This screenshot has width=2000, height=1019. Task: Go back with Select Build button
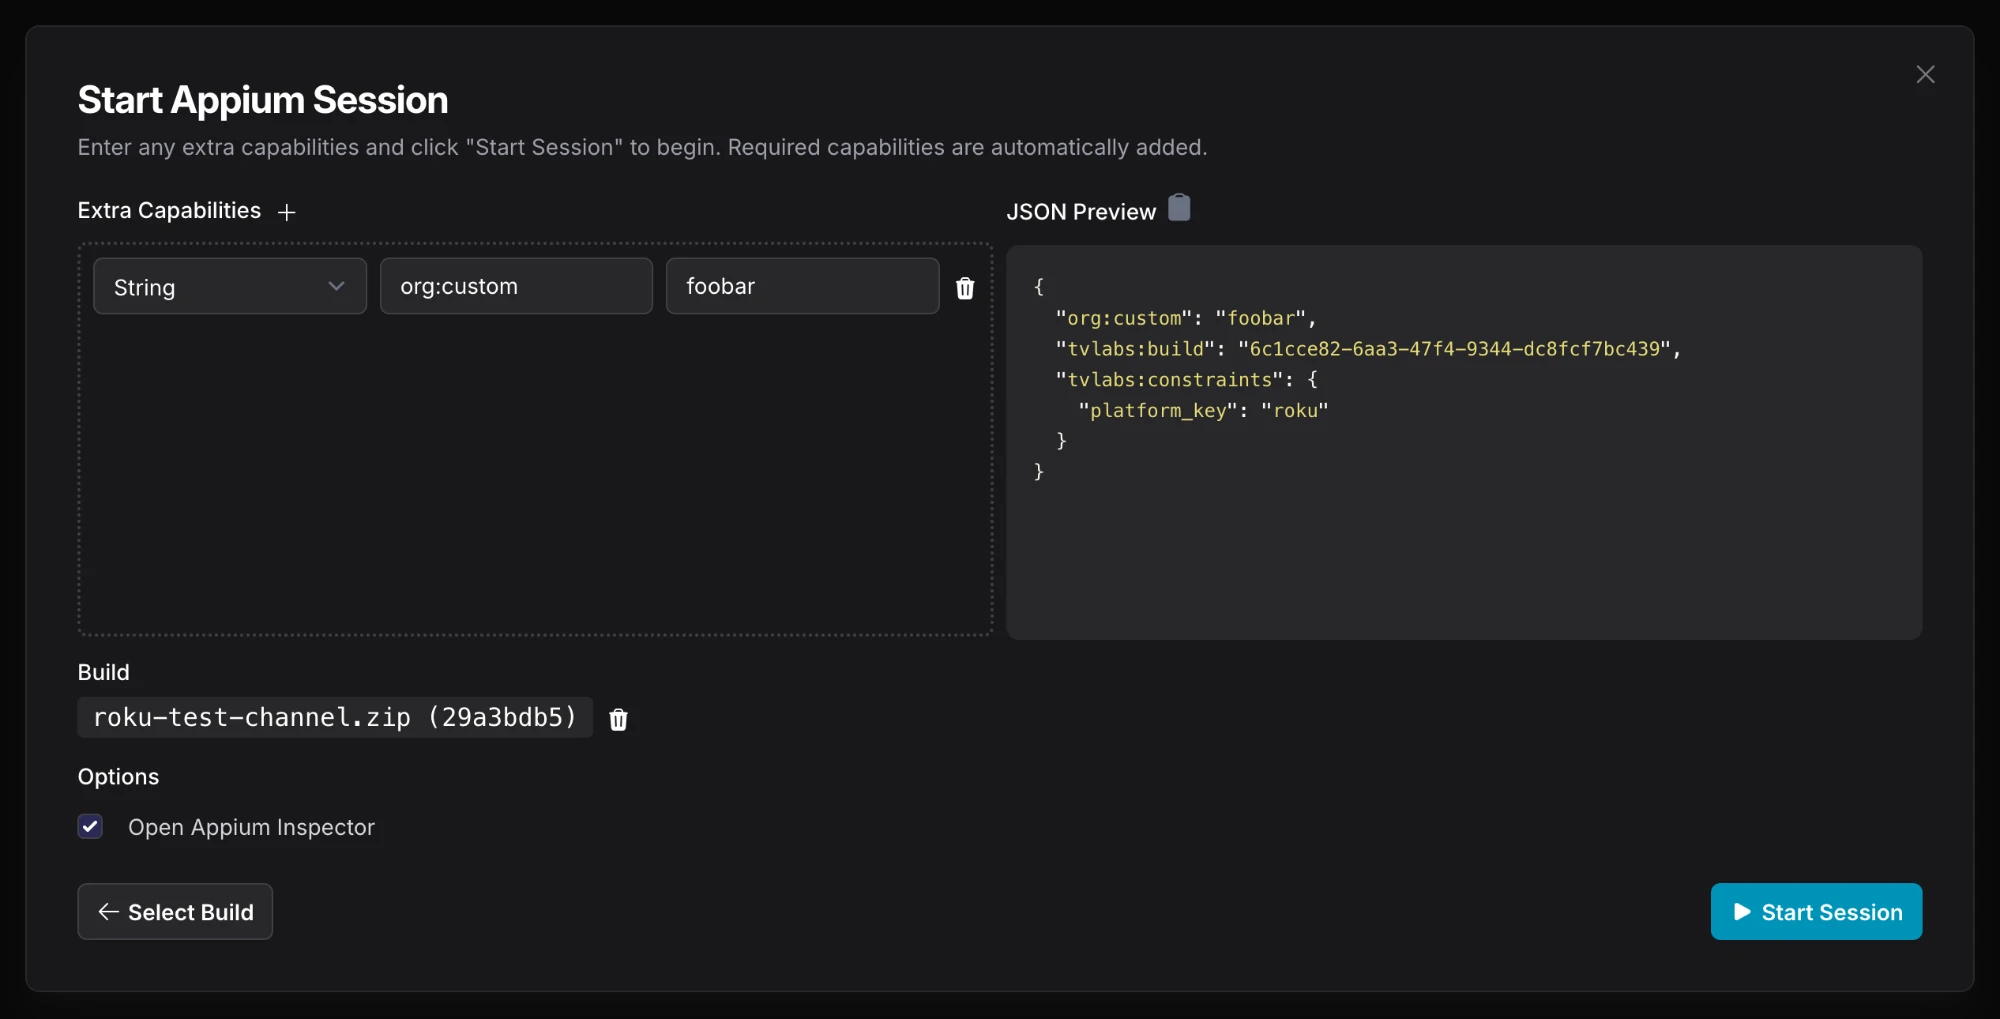(x=175, y=911)
